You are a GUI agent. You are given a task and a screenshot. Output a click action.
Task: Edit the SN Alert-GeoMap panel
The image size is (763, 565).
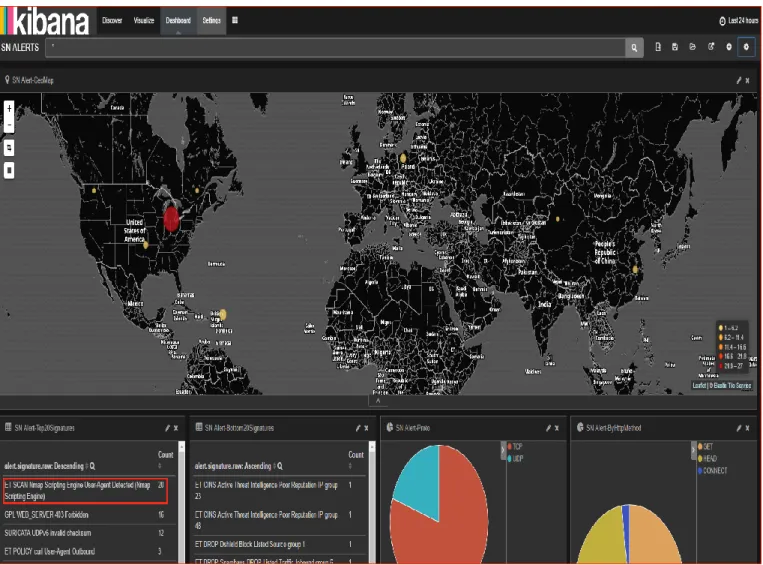[739, 80]
